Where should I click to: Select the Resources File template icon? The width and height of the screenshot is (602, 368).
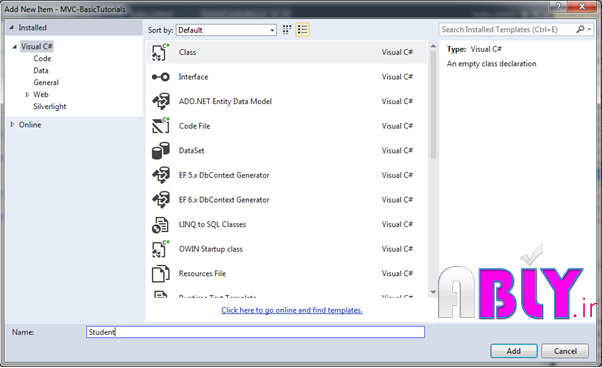tap(160, 274)
